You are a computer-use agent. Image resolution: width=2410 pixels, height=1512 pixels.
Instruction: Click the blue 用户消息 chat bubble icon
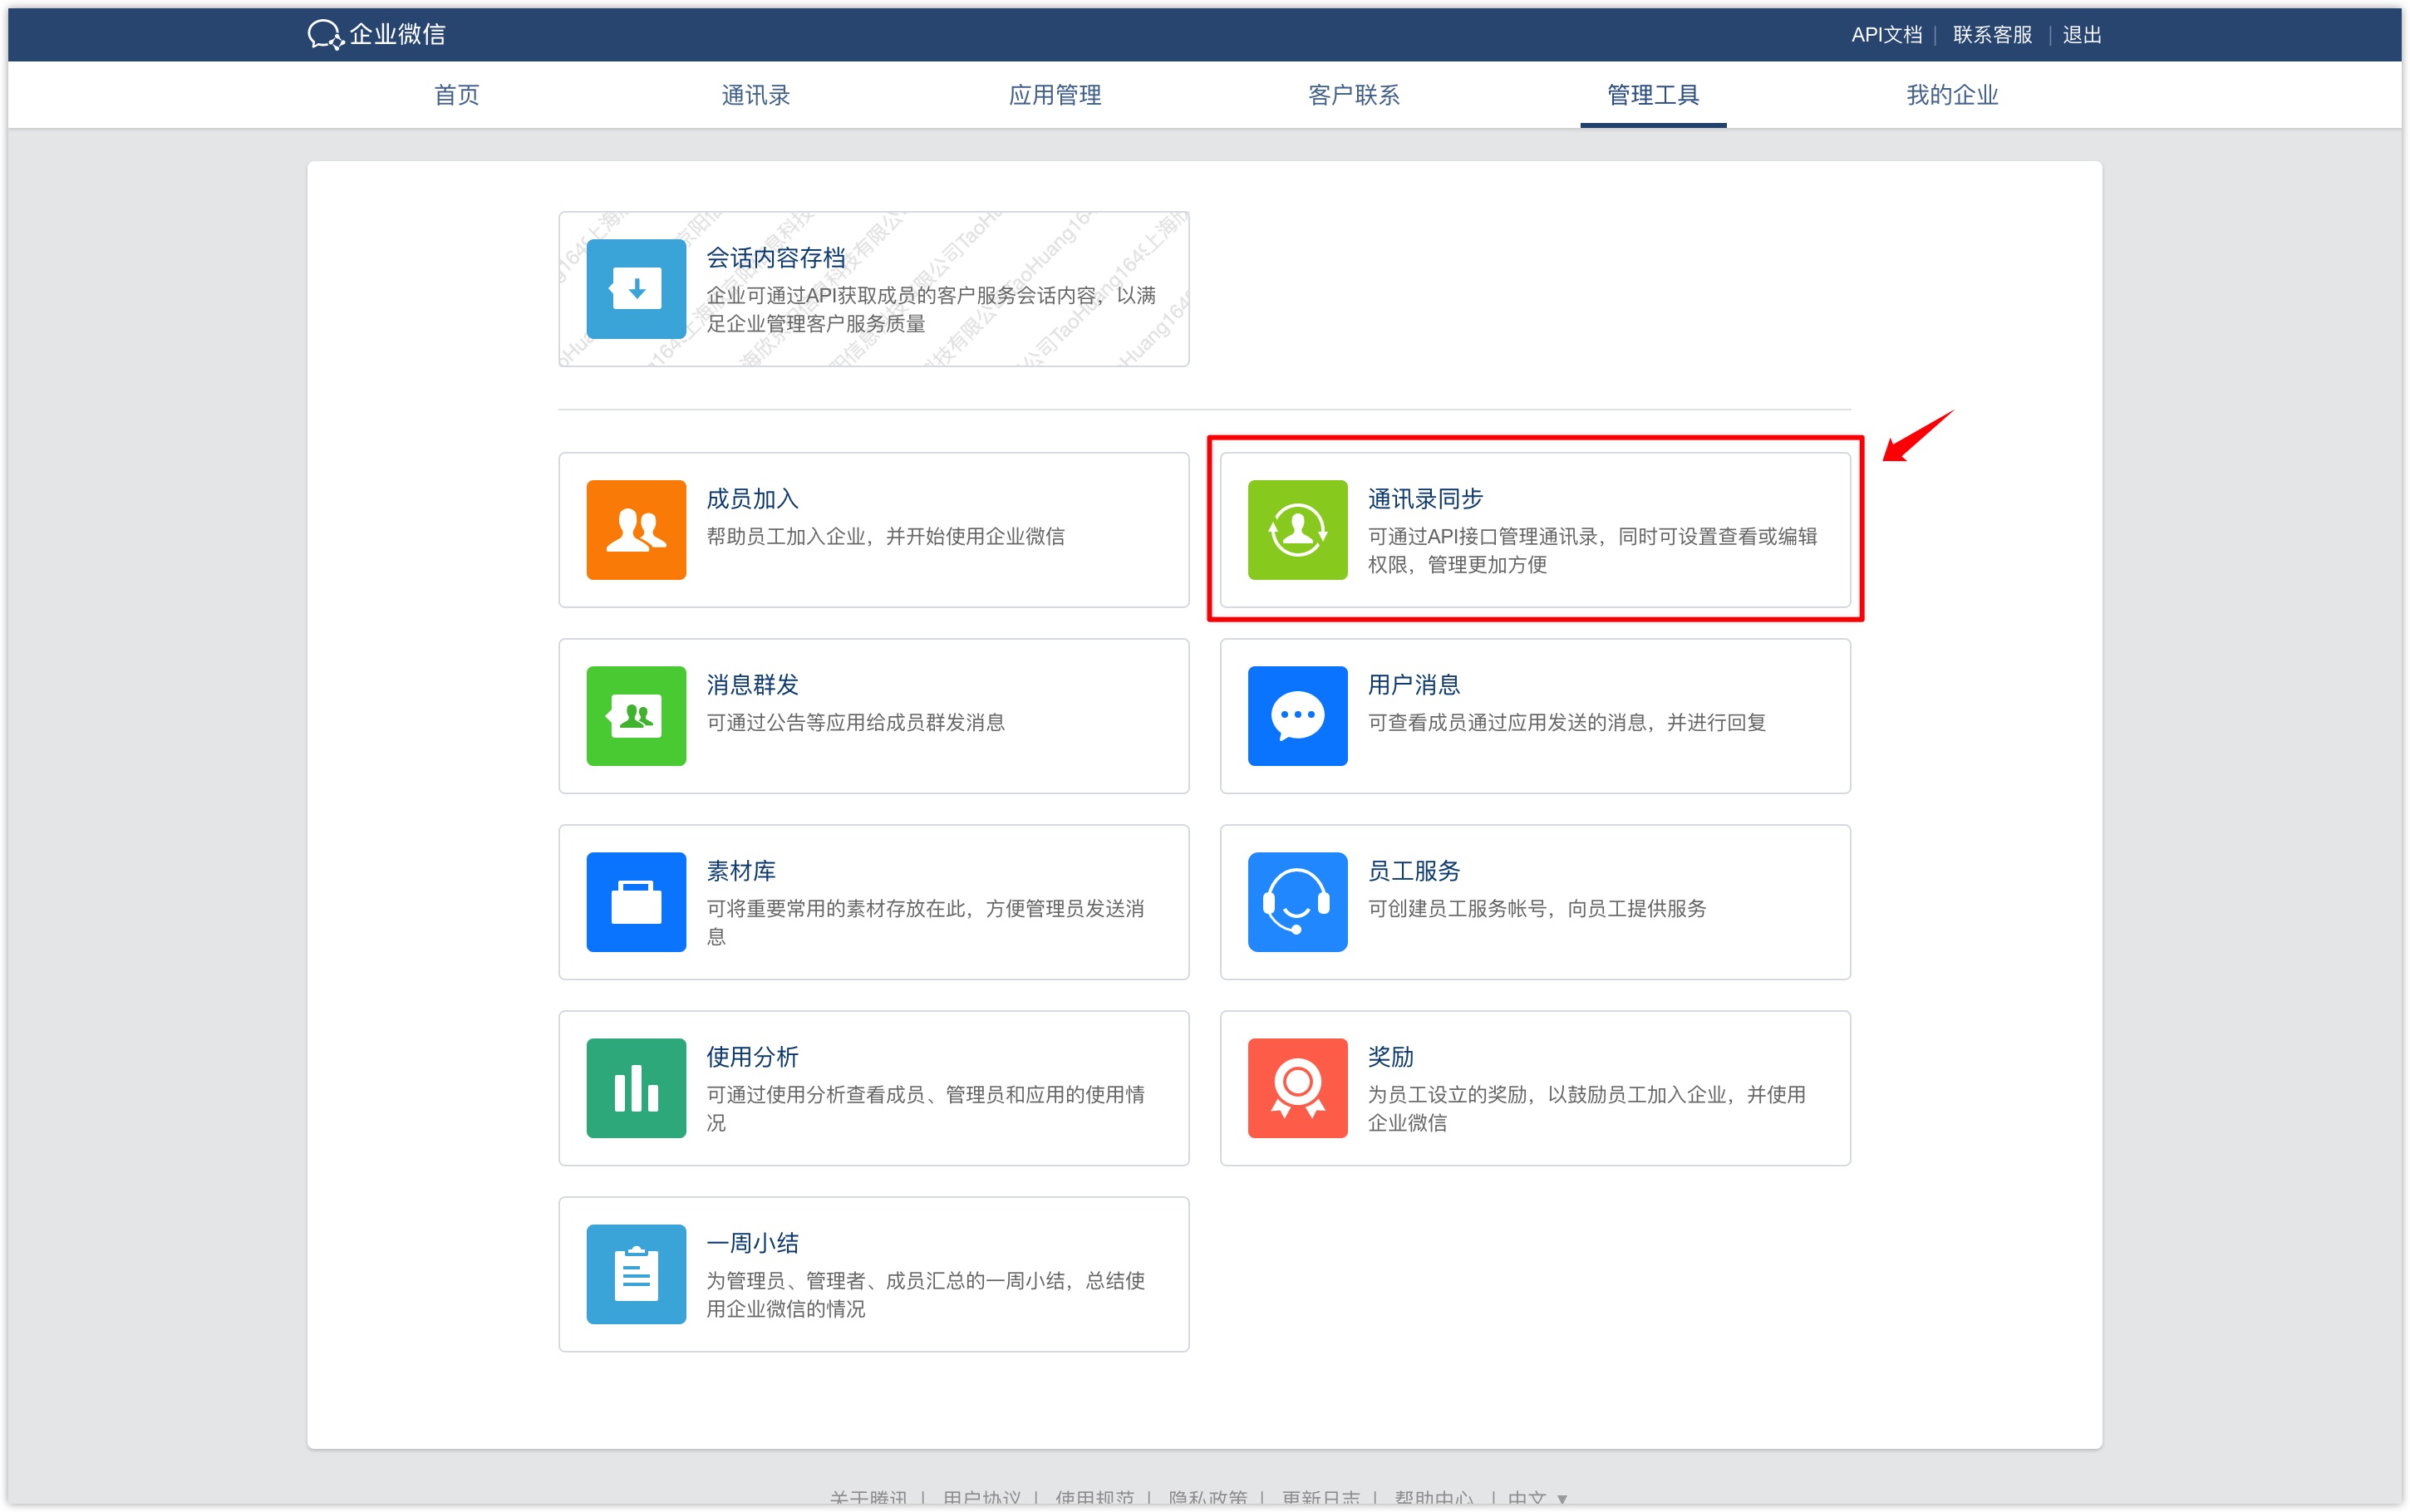1297,716
